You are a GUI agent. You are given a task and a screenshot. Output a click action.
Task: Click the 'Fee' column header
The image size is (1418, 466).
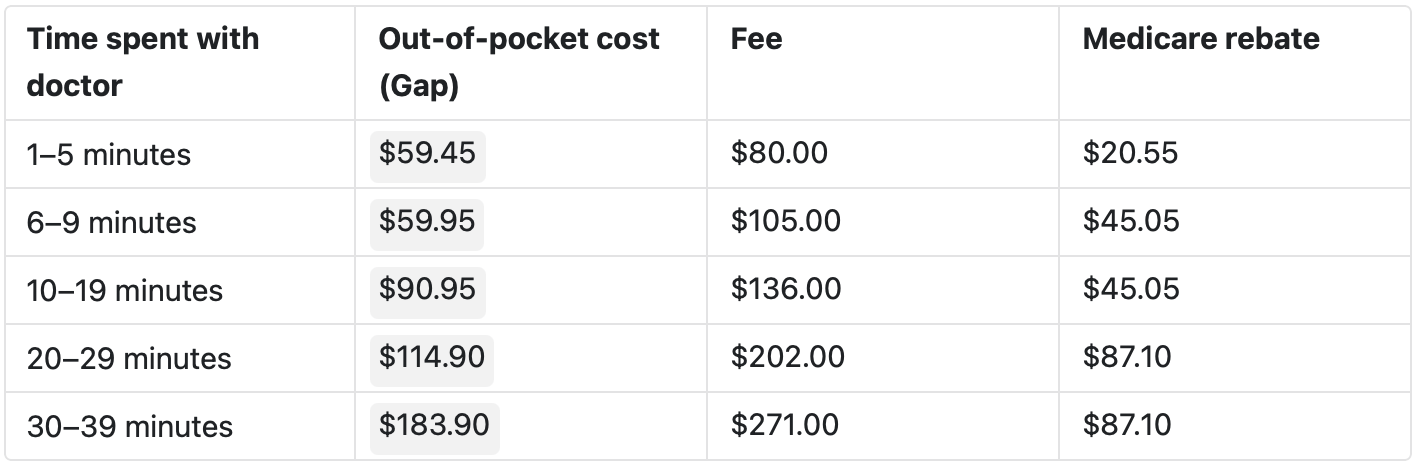click(756, 40)
